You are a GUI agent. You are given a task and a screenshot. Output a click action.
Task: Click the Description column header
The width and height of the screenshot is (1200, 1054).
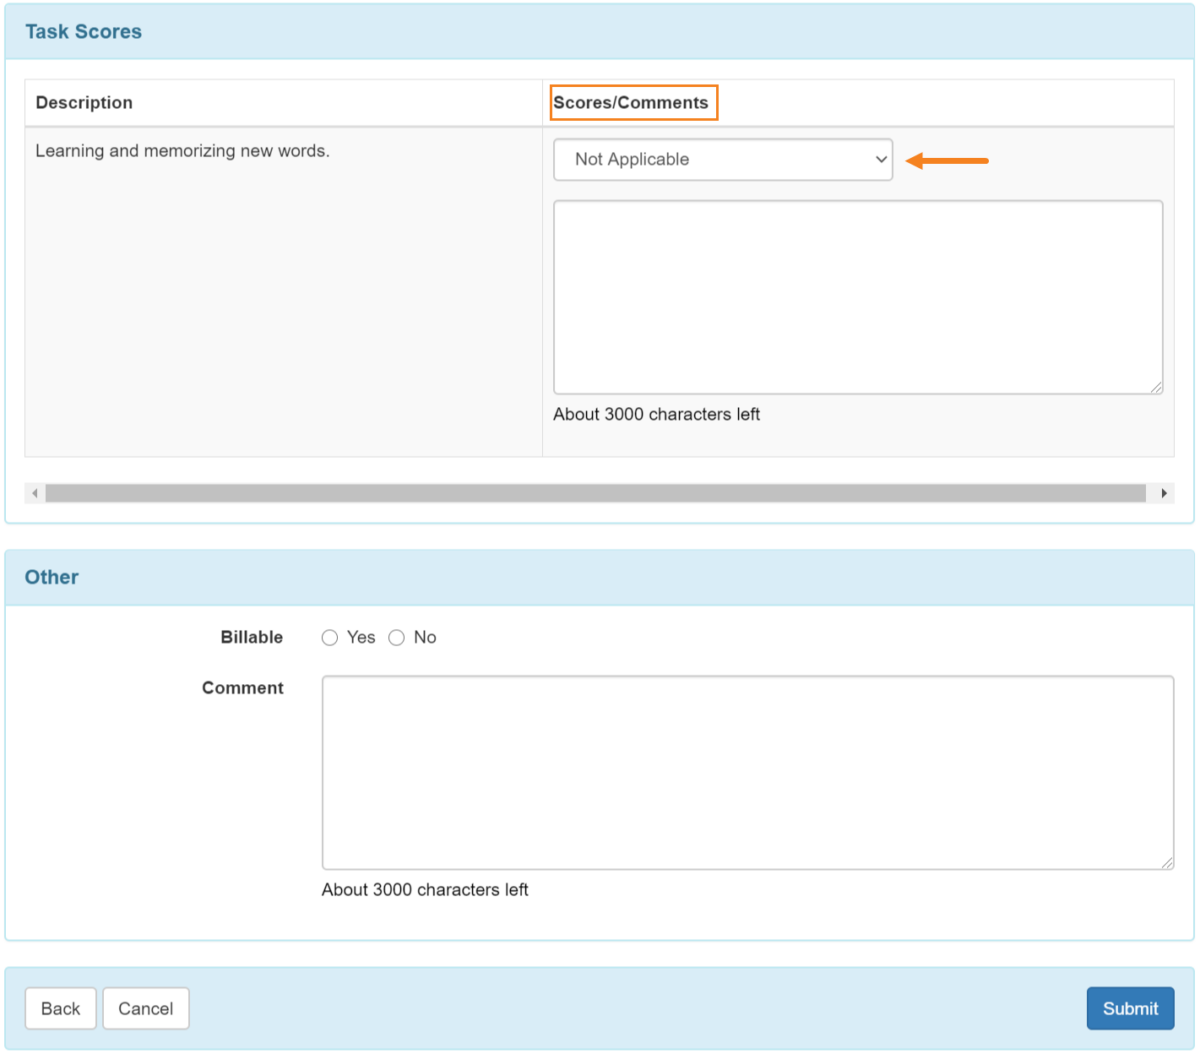coord(84,103)
